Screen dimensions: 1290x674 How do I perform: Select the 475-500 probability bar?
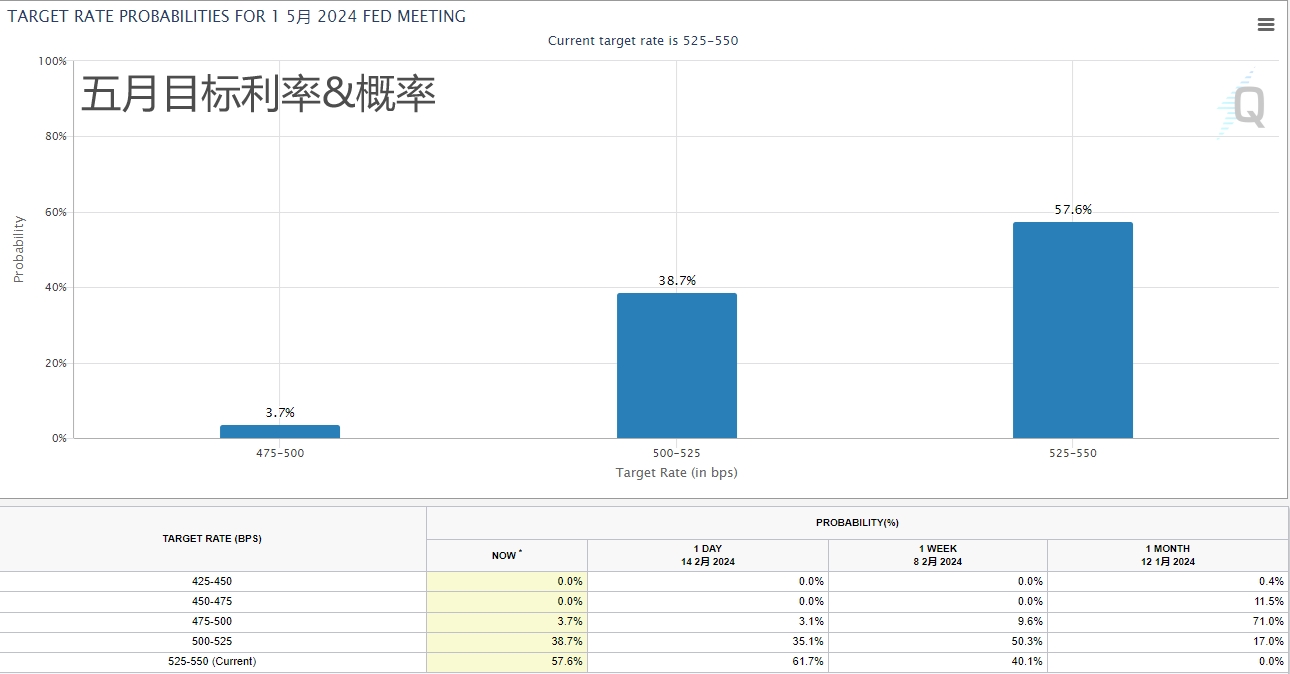click(x=280, y=432)
